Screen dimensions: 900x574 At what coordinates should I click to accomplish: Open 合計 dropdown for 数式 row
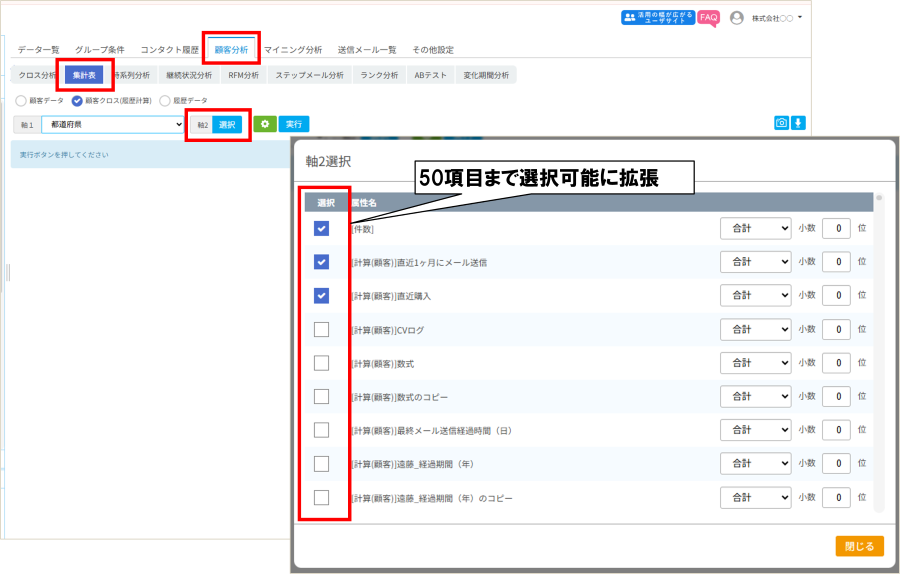(755, 363)
